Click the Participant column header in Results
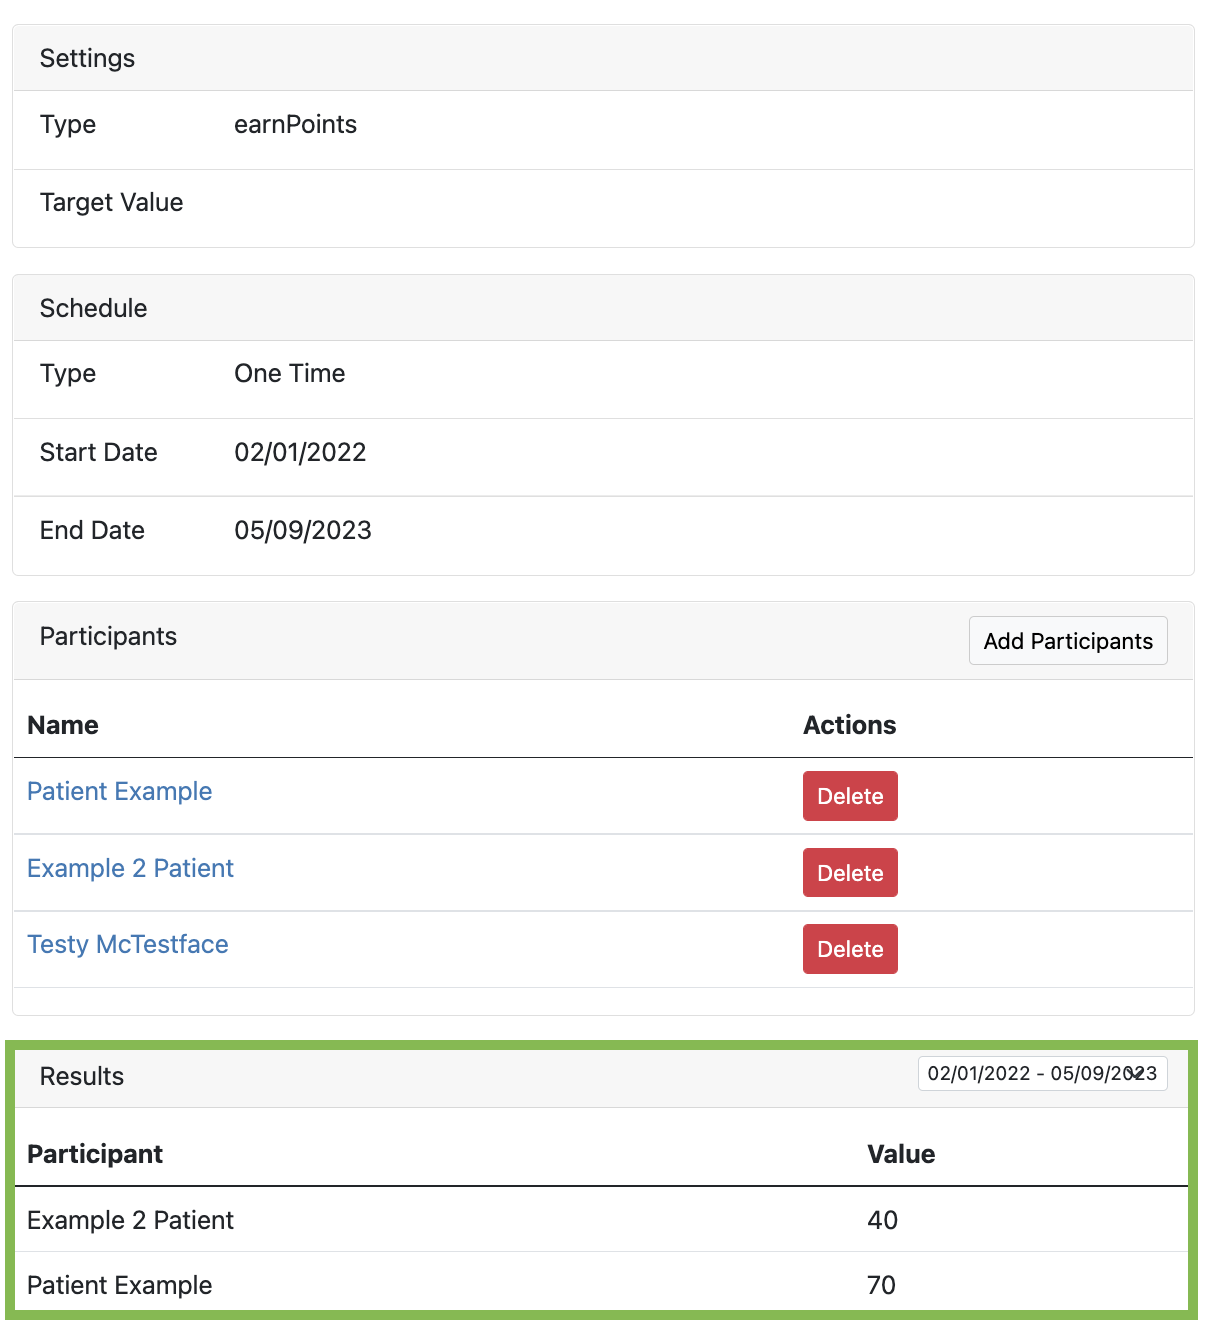1208x1320 pixels. (95, 1154)
